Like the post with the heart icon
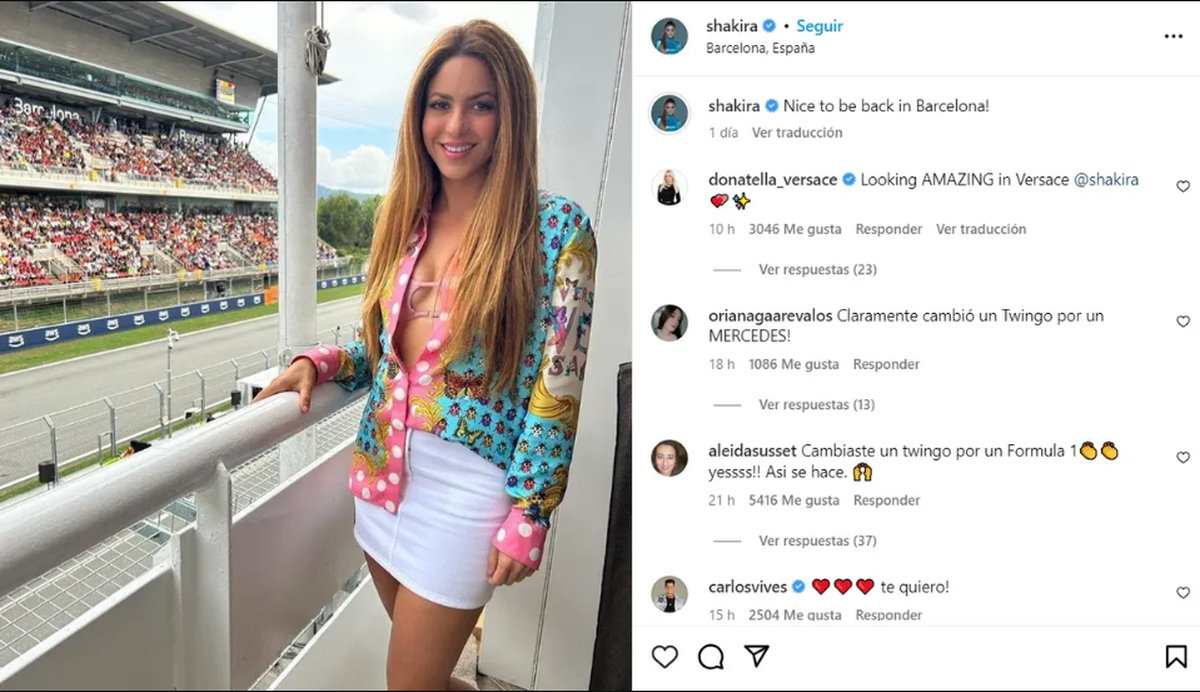The image size is (1200, 692). click(664, 656)
